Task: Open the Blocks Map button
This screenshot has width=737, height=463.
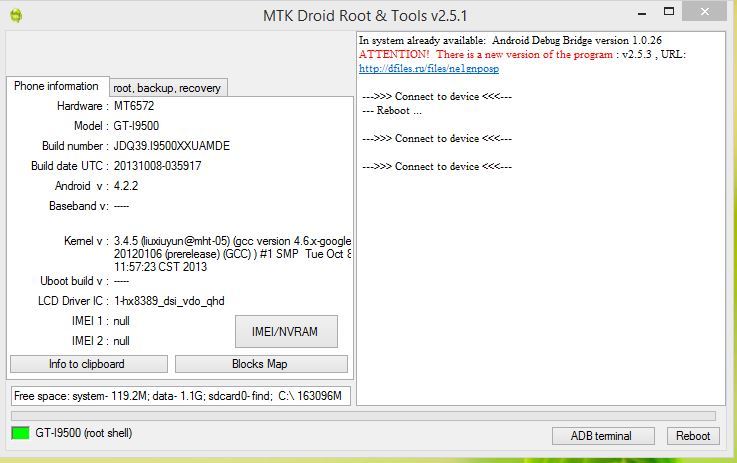Action: coord(261,364)
